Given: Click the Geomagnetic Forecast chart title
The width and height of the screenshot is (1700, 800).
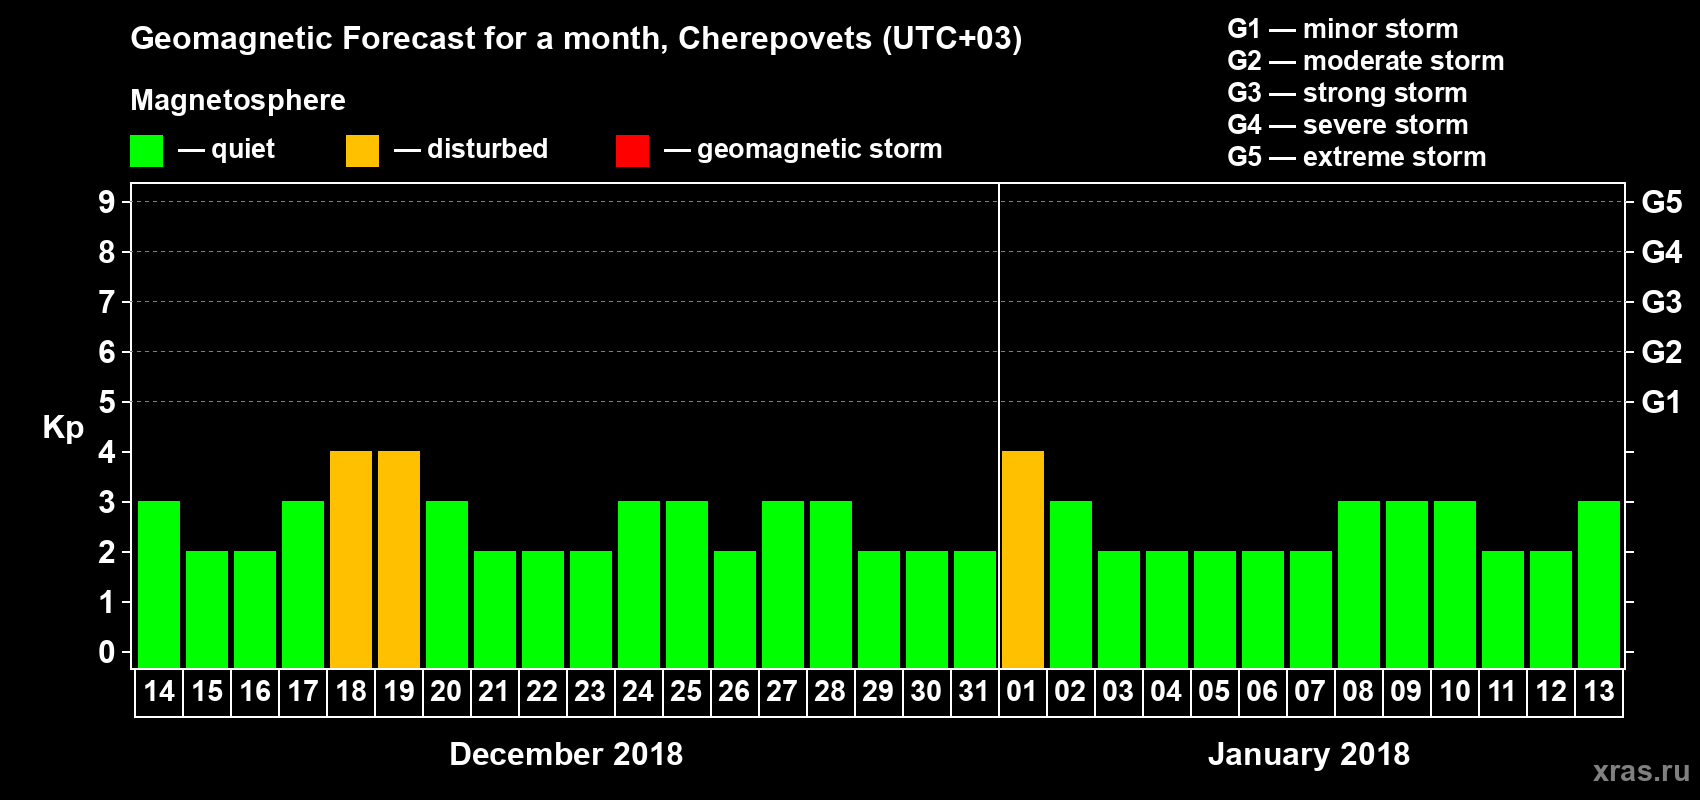Looking at the screenshot, I should tap(576, 39).
